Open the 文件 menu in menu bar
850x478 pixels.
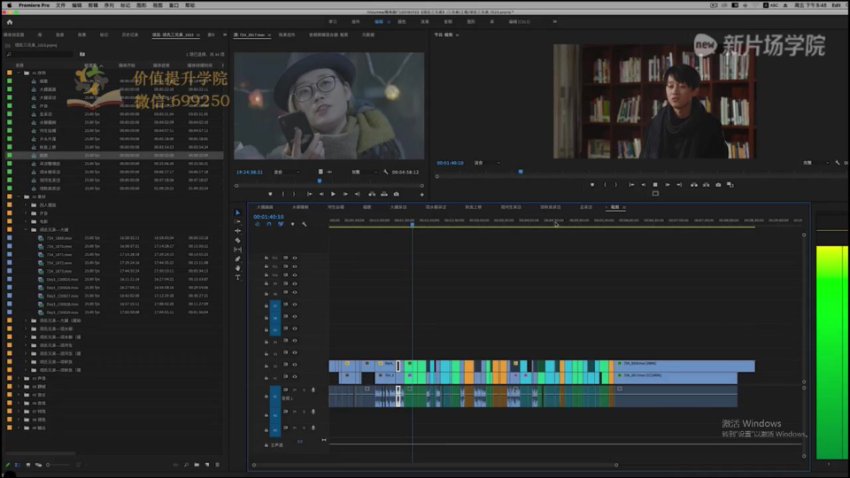coord(61,4)
